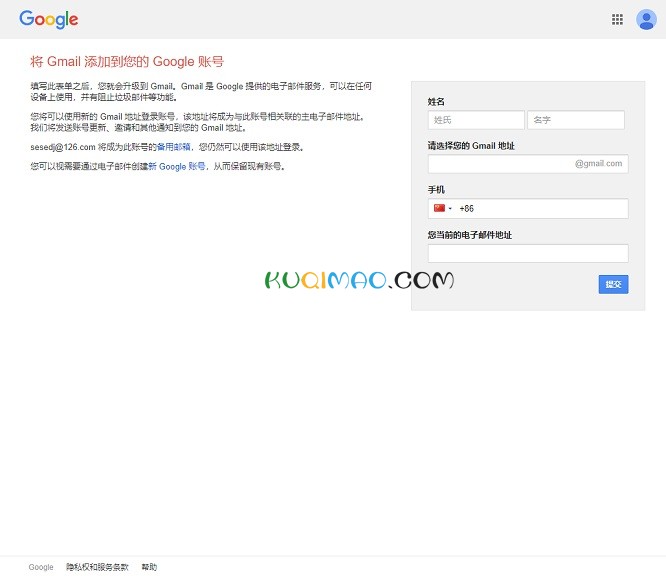This screenshot has height=579, width=666.
Task: Open 隐私权和服务条款 footer link
Action: click(x=97, y=567)
